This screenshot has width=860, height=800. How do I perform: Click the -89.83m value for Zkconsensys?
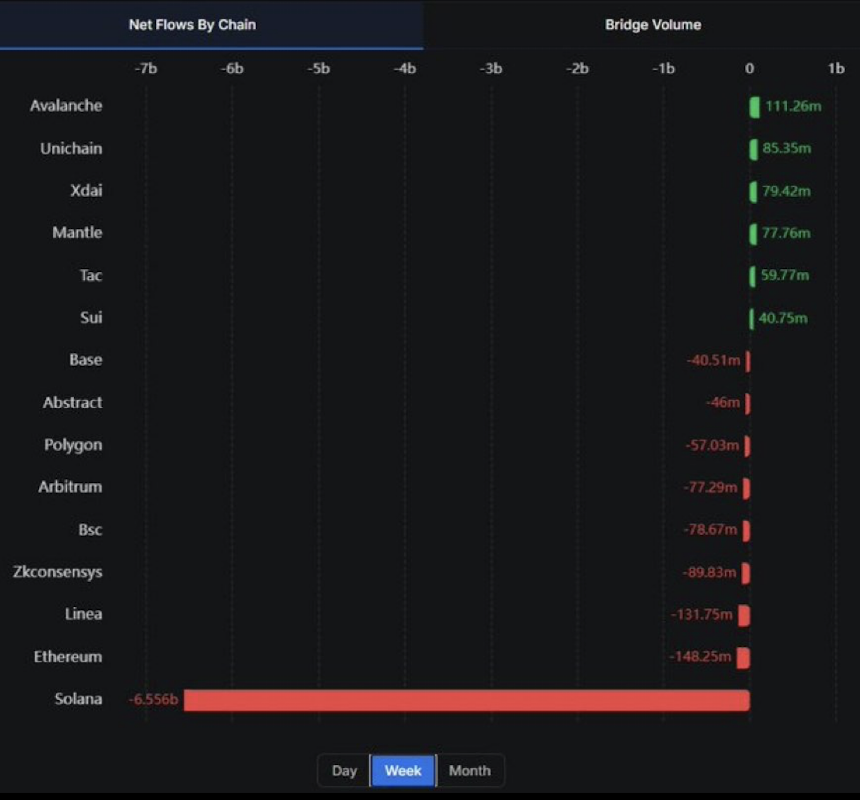click(x=709, y=572)
